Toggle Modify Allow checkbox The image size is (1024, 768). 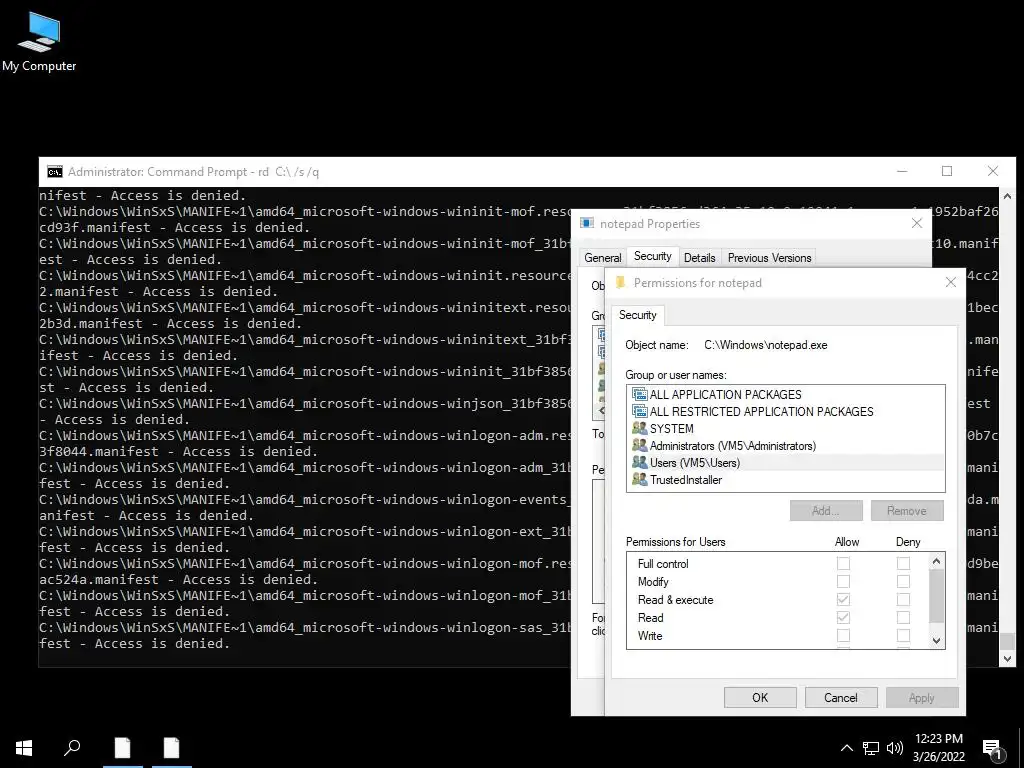click(843, 581)
